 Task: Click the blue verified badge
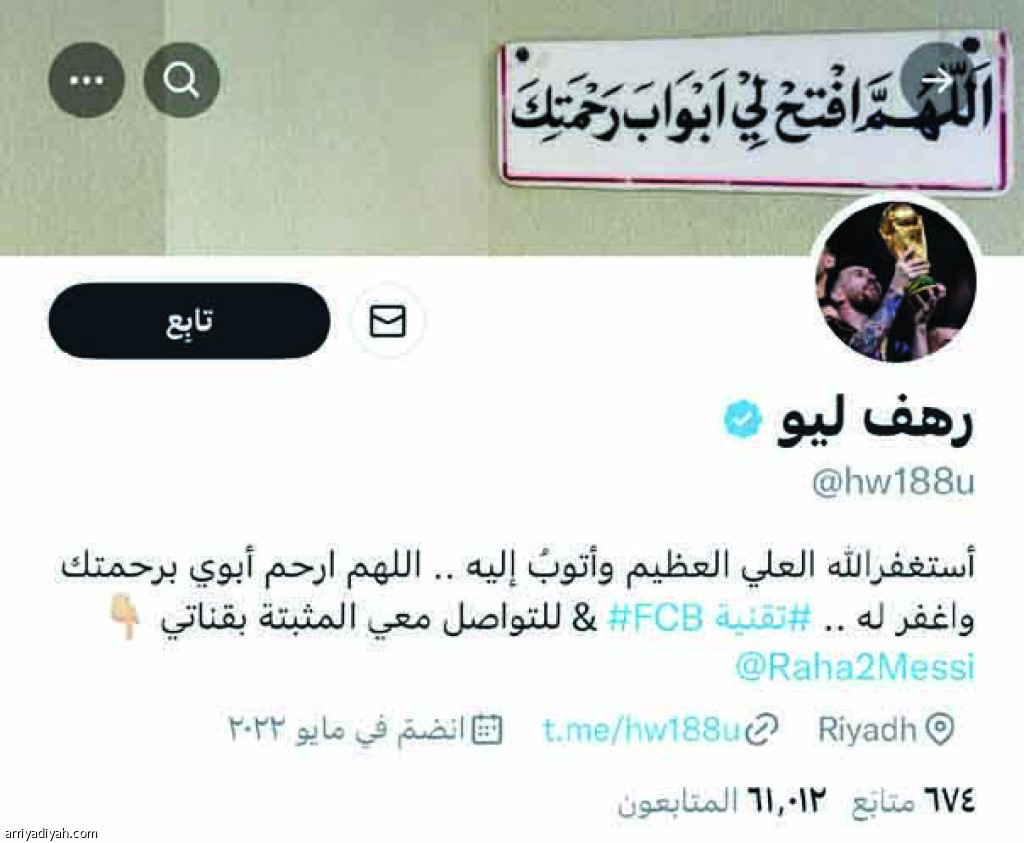743,420
